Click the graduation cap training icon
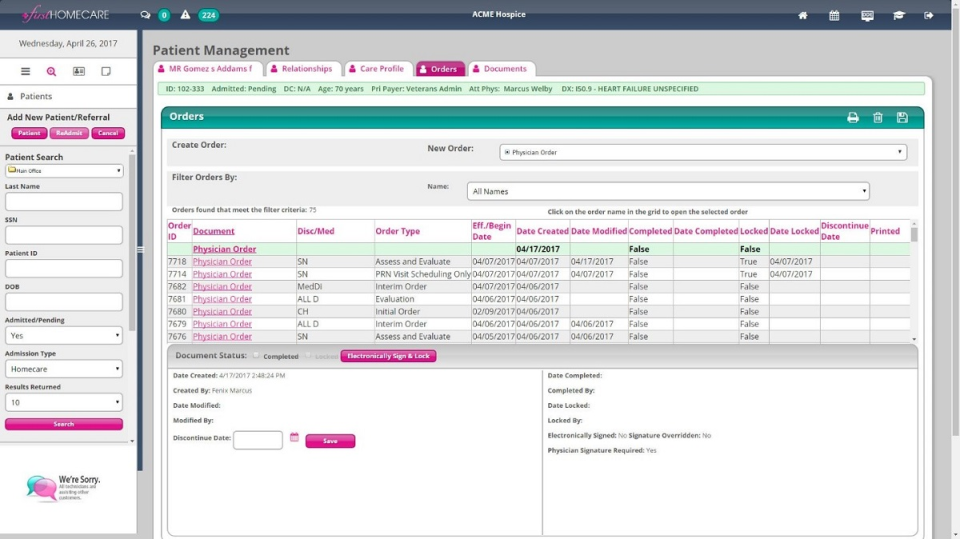This screenshot has height=539, width=960. [x=898, y=15]
